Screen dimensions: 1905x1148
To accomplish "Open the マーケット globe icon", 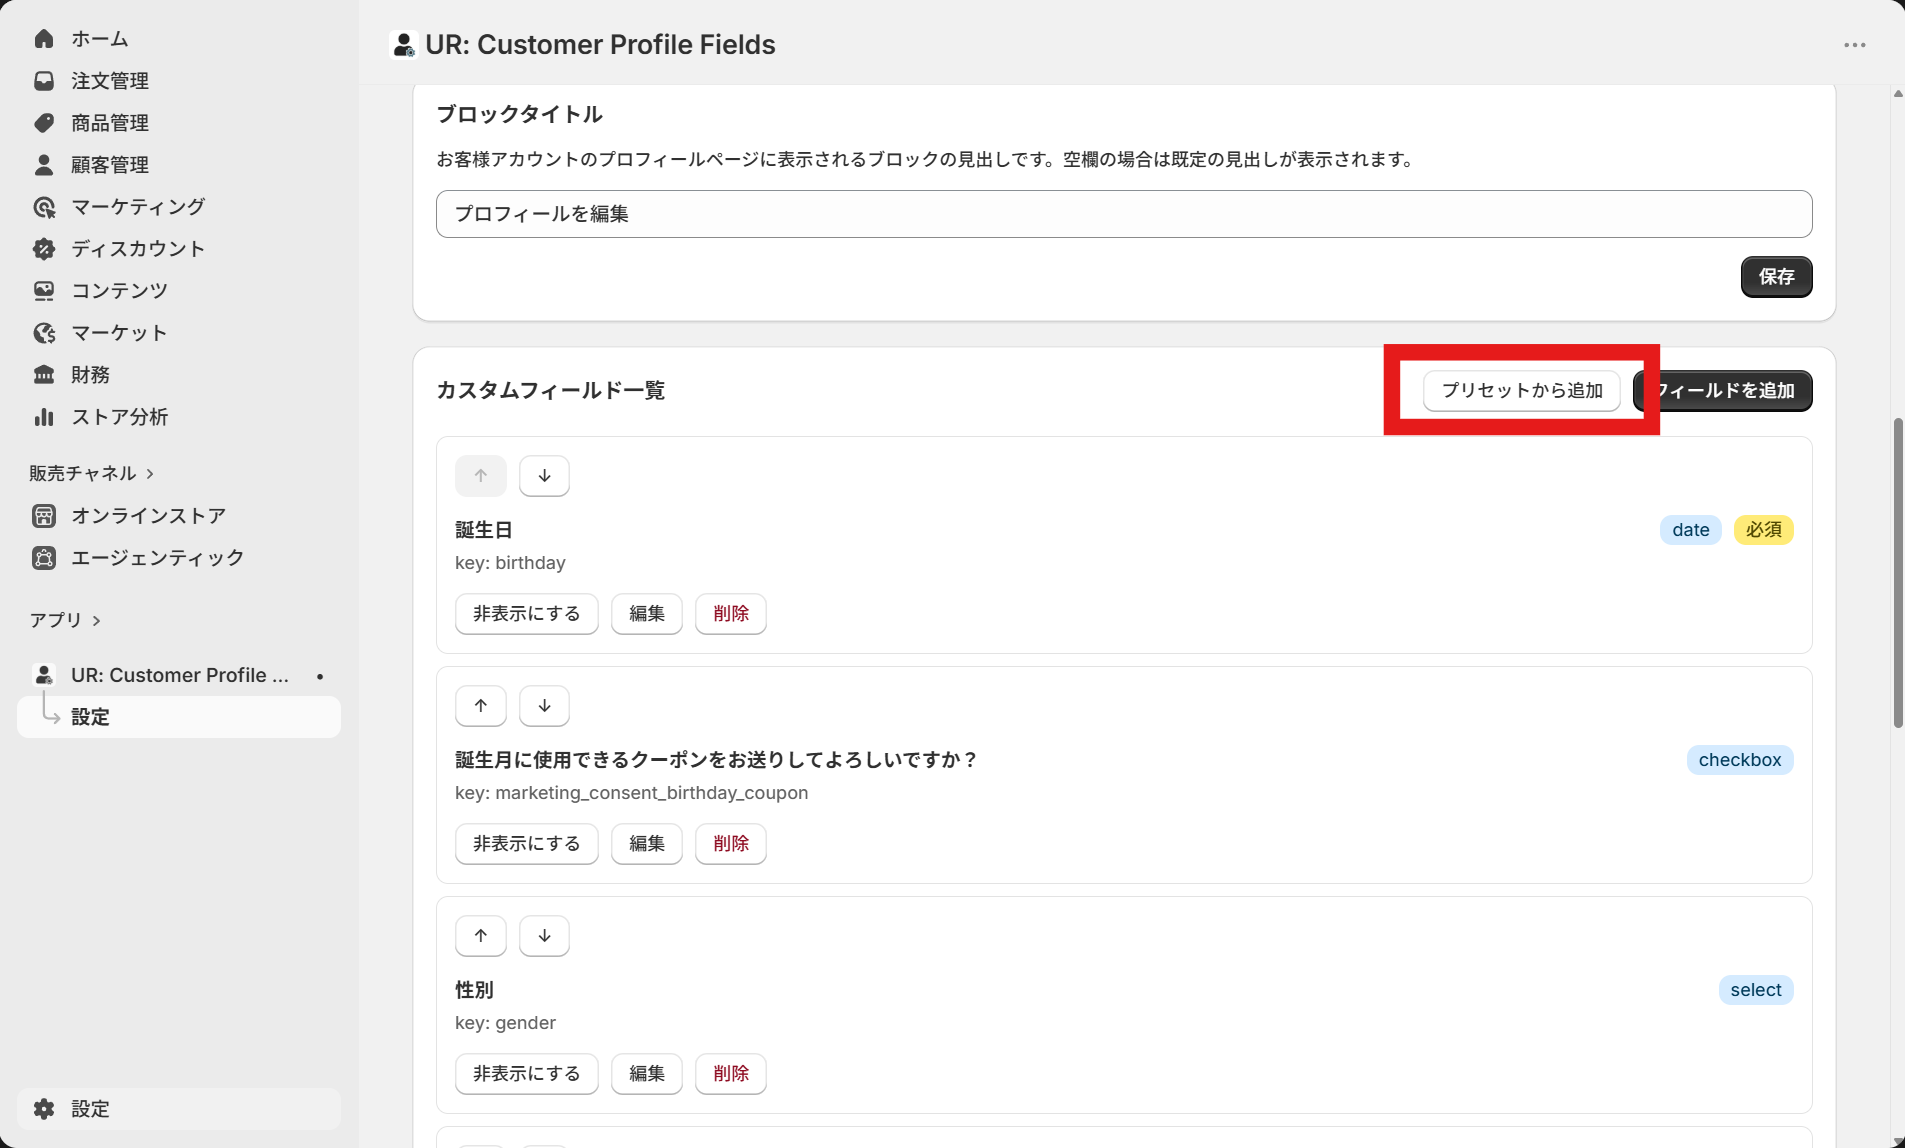I will click(44, 333).
